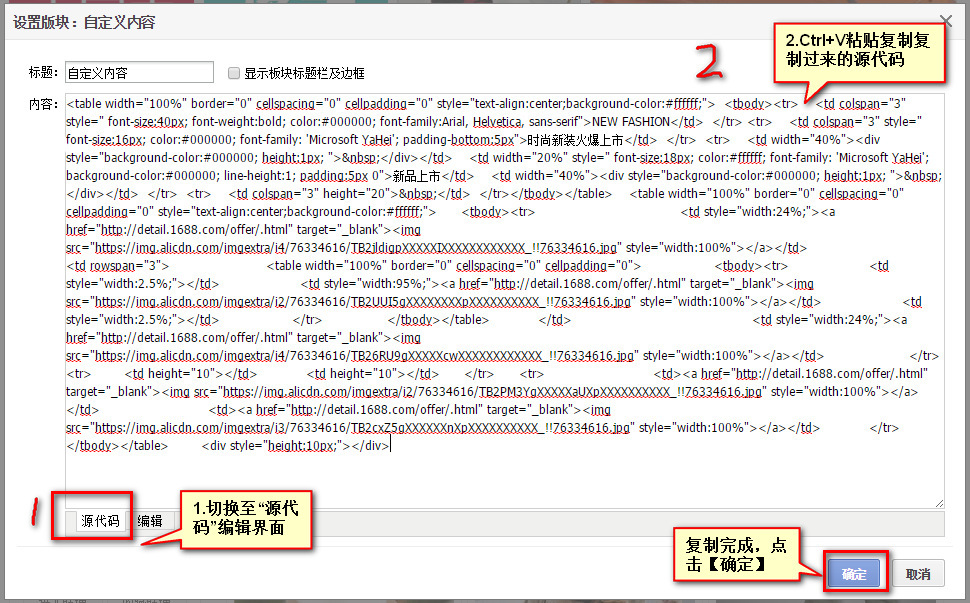Click the 确定 confirm button

pyautogui.click(x=854, y=573)
